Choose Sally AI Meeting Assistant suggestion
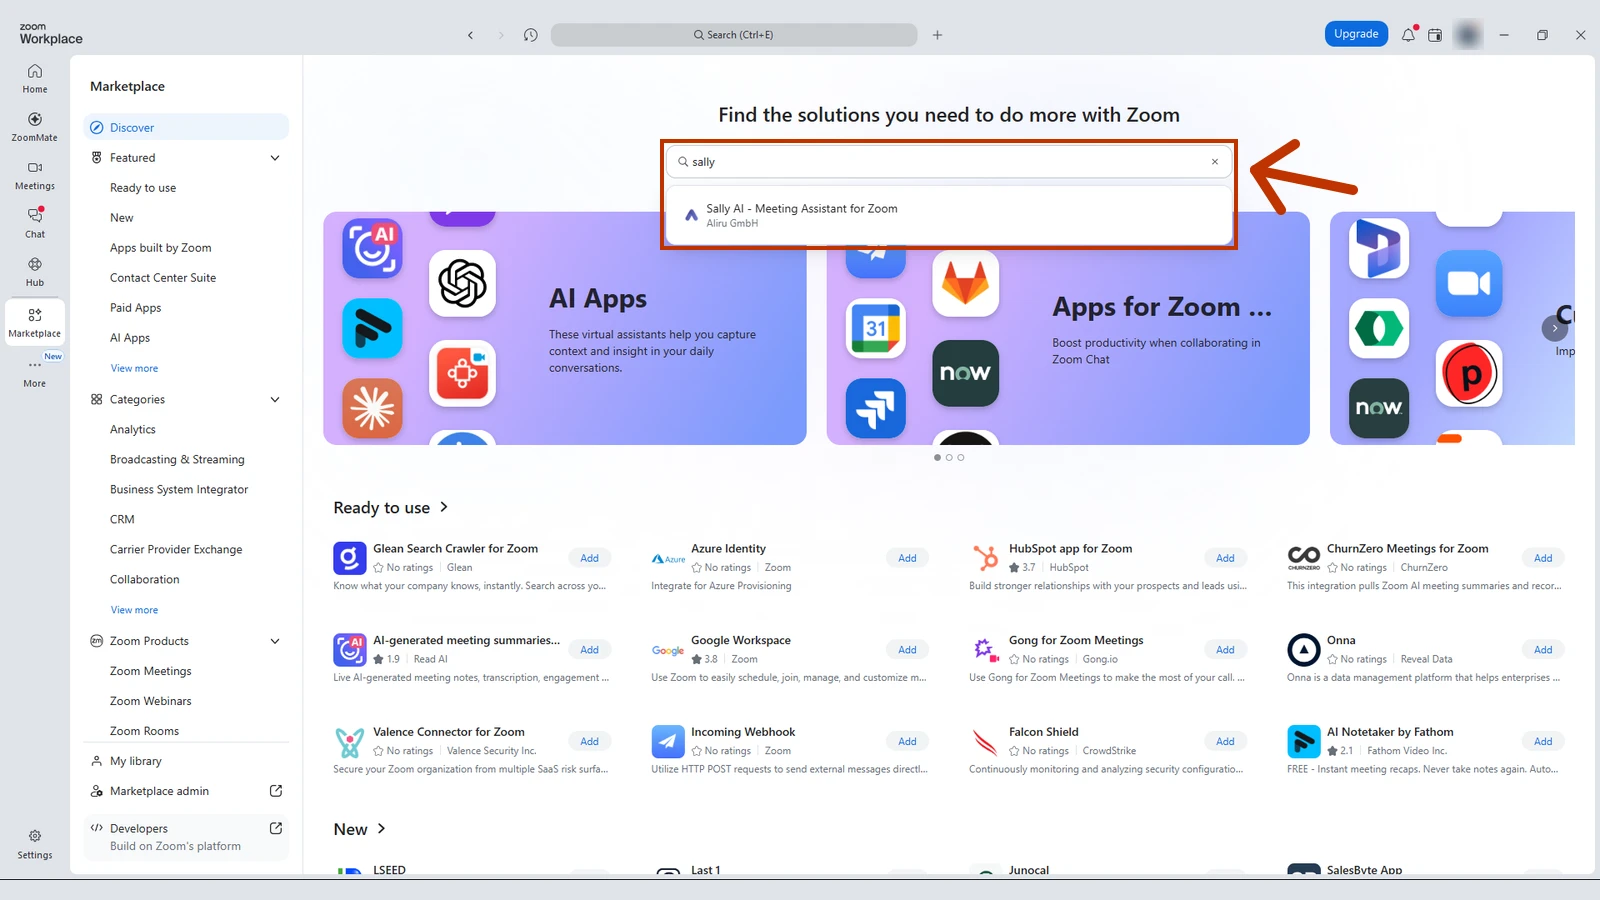The image size is (1600, 900). coord(949,215)
